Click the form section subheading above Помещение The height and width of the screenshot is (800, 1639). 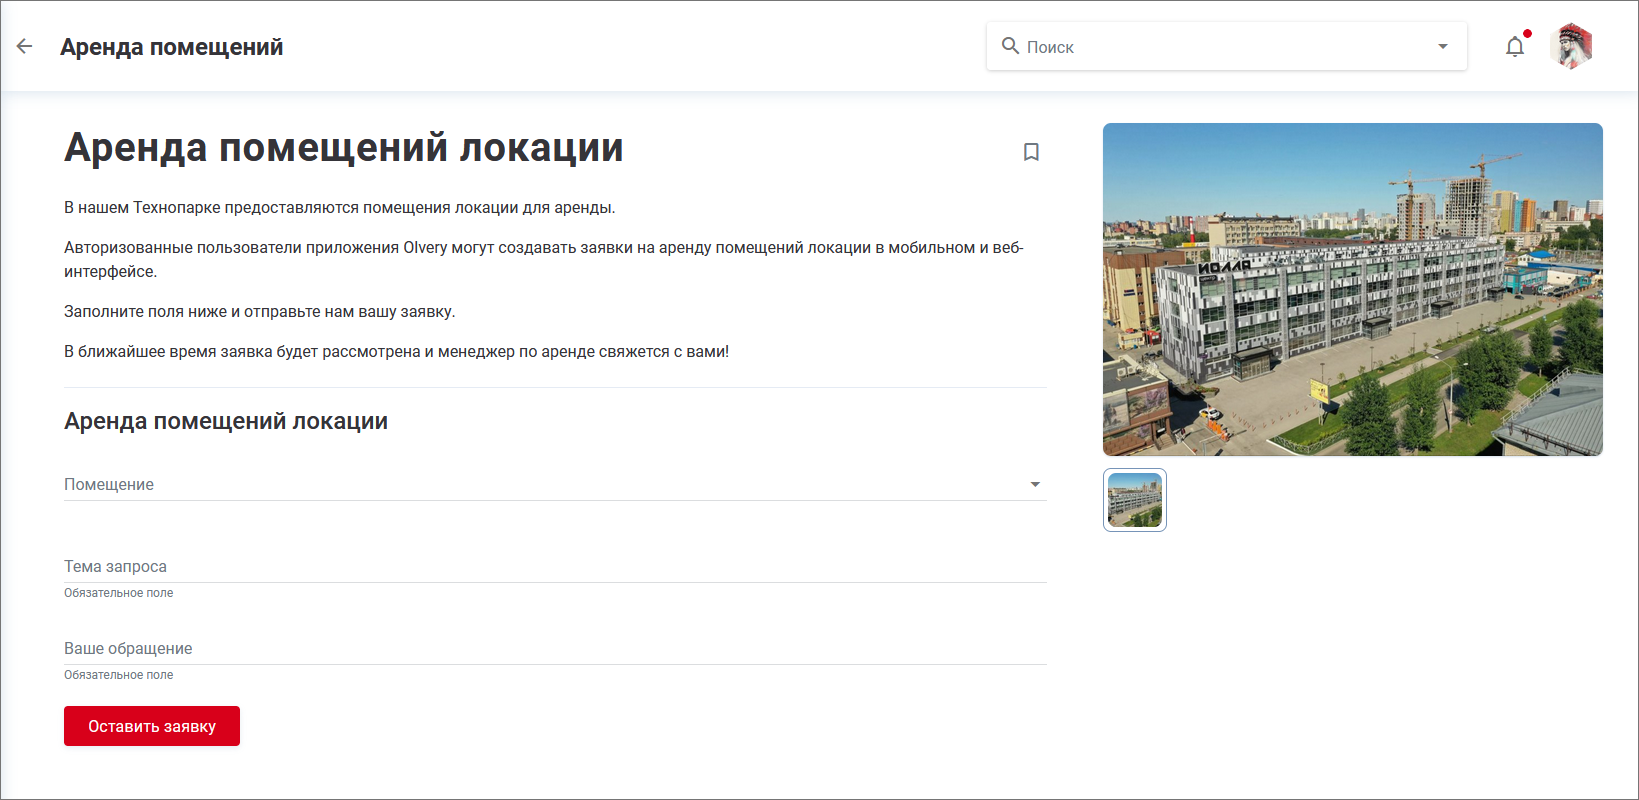pyautogui.click(x=226, y=421)
